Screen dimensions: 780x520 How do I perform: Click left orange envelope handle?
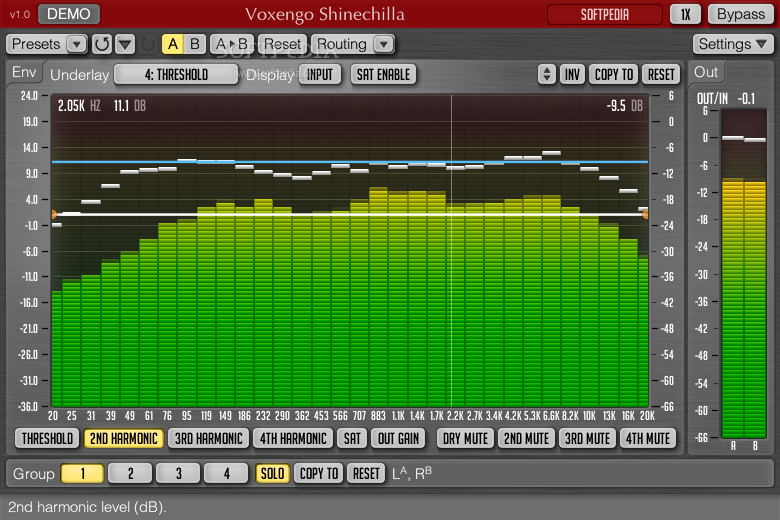54,214
